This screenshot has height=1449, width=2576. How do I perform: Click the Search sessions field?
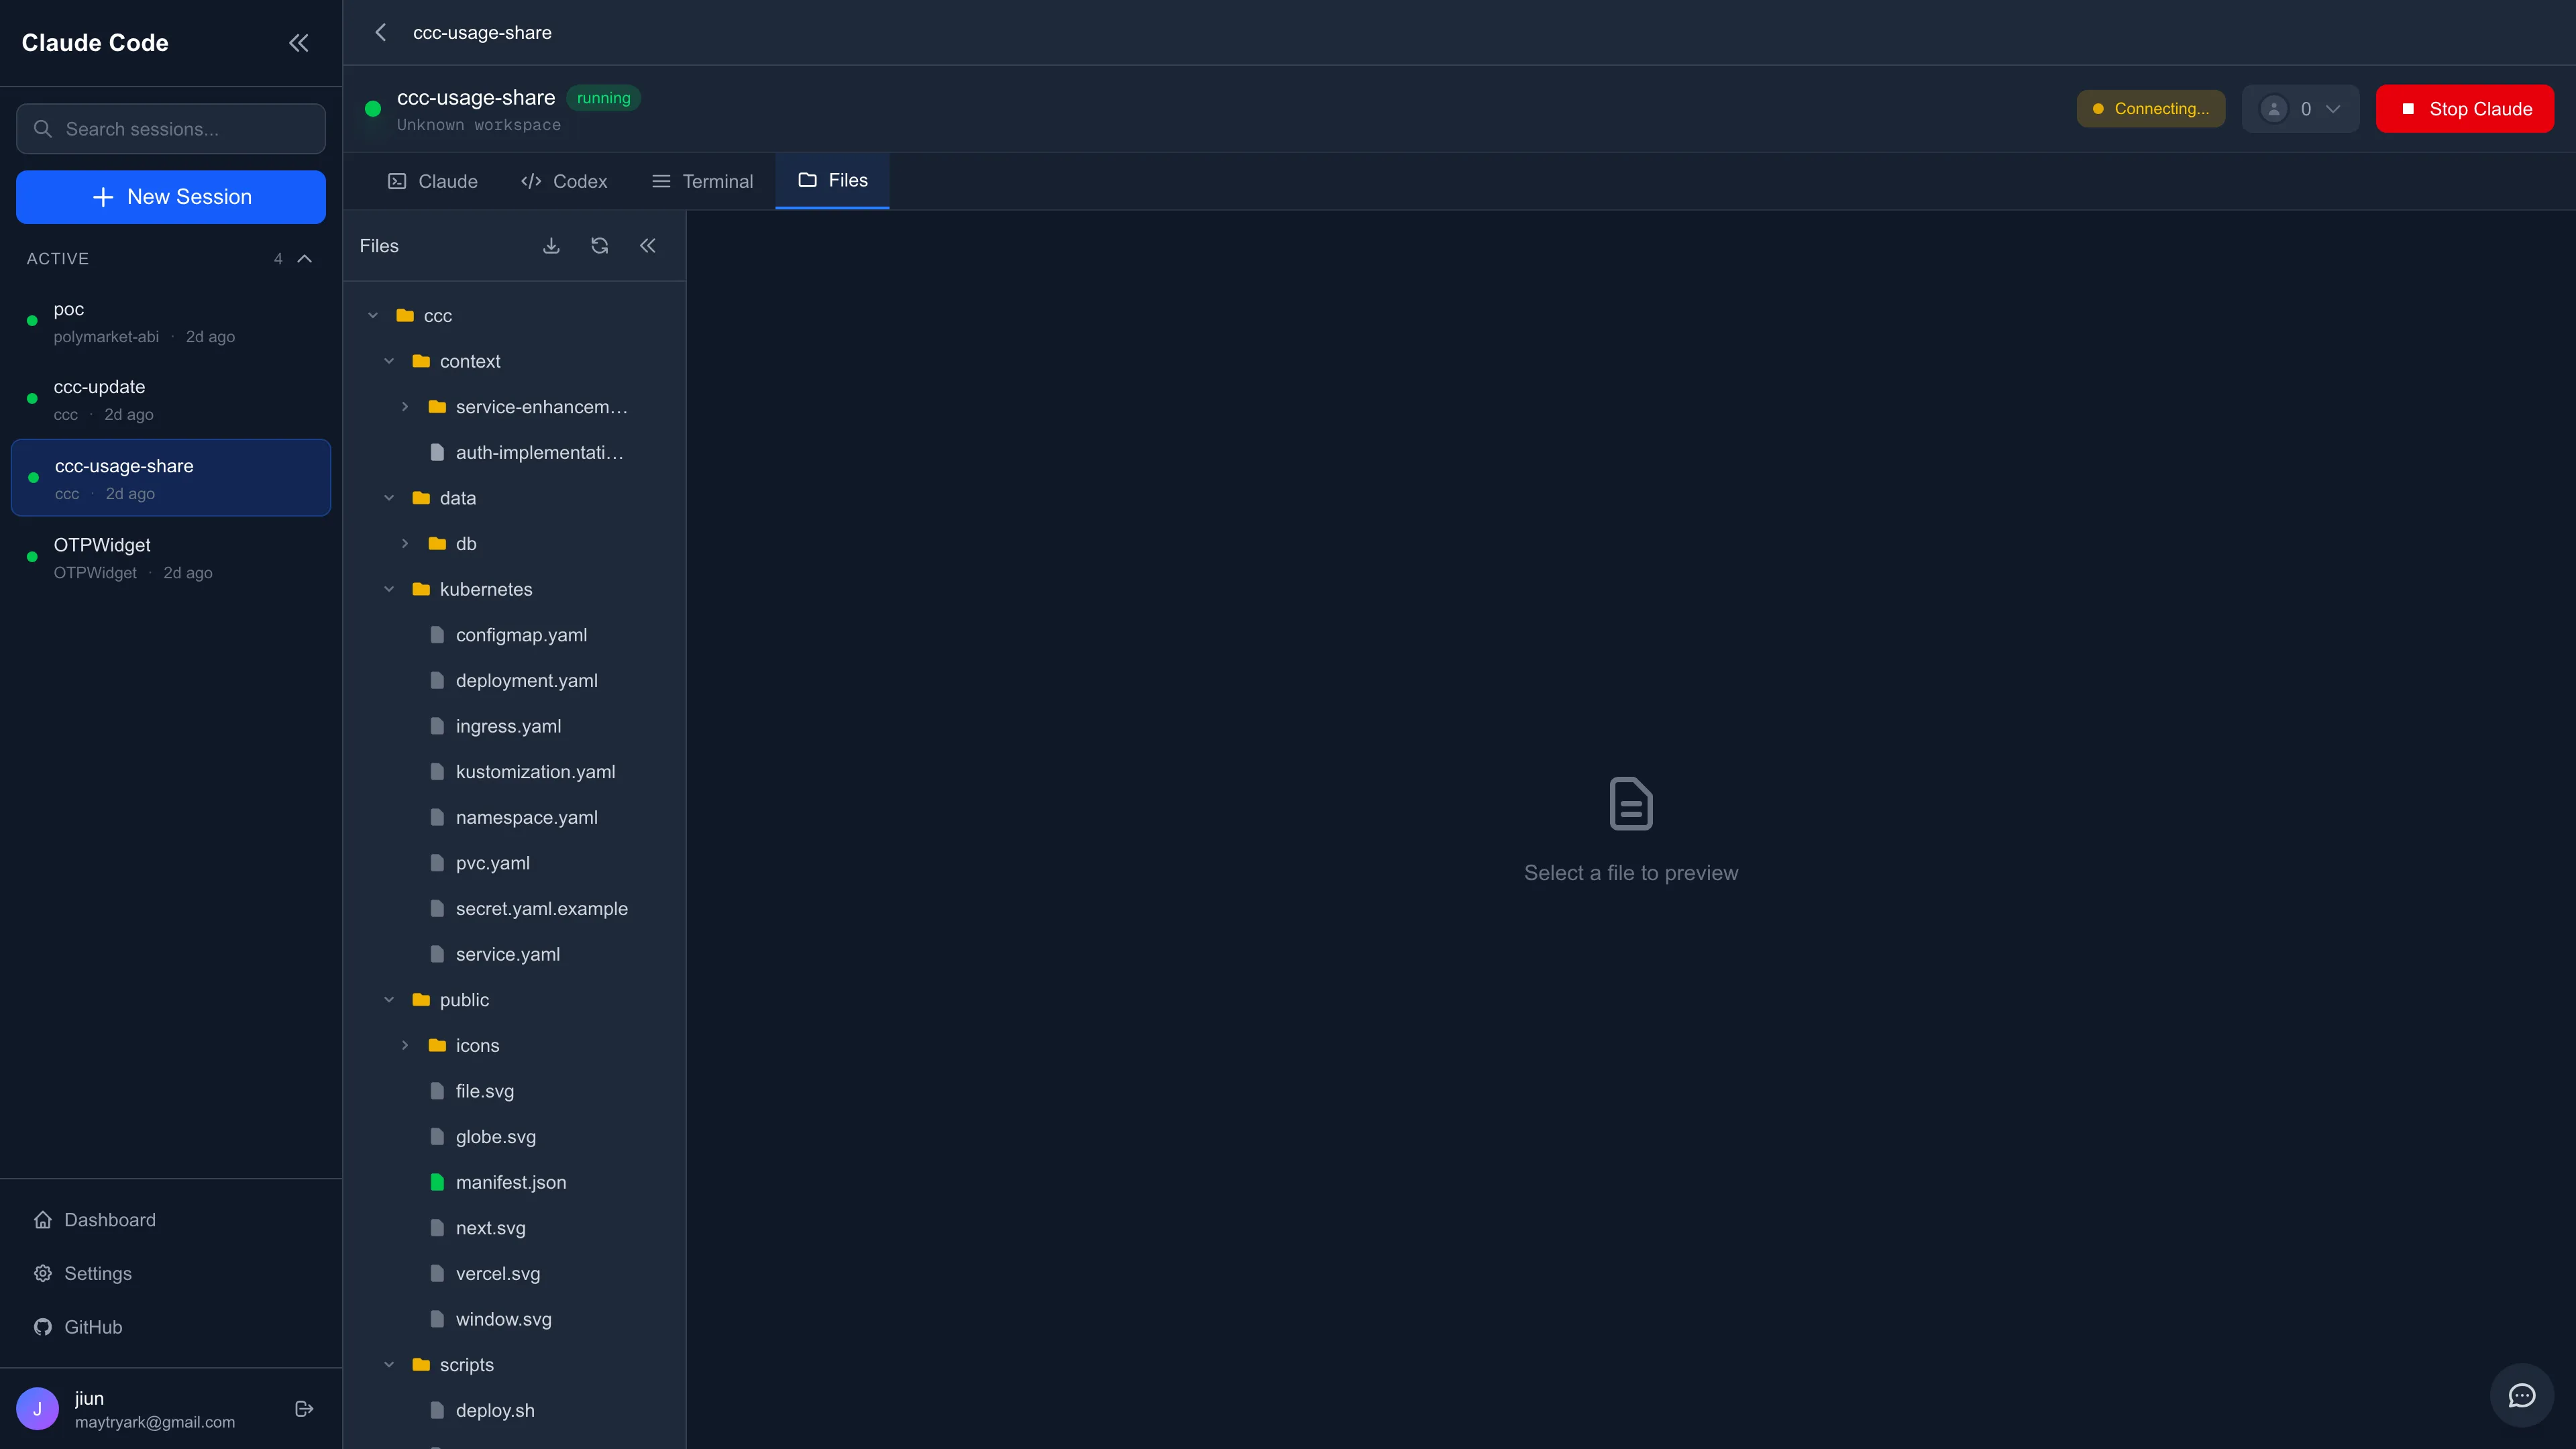(171, 129)
